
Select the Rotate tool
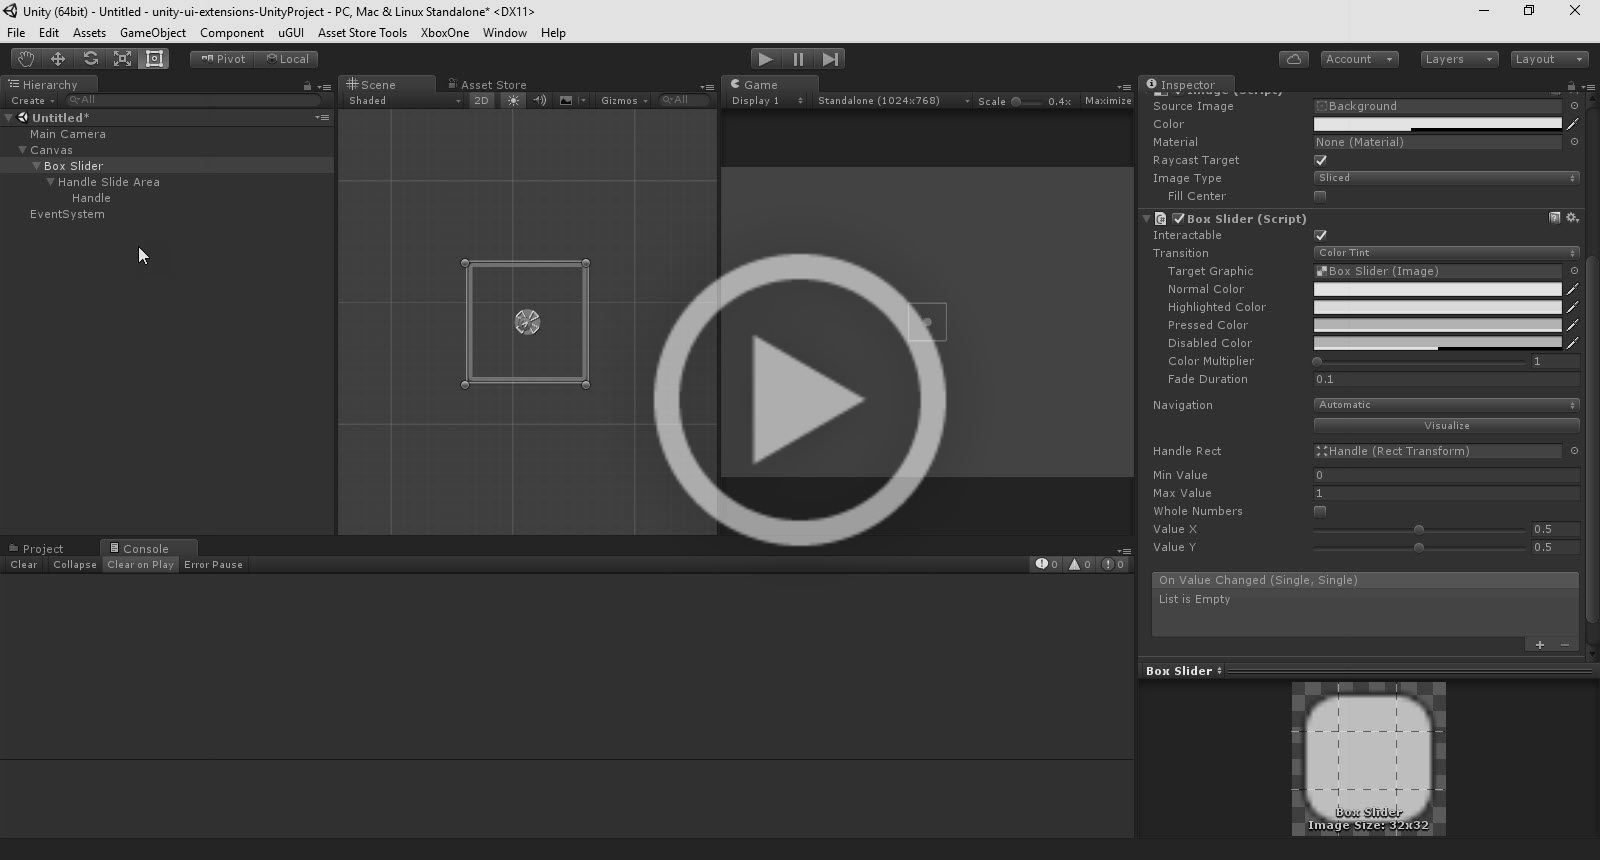(x=90, y=59)
